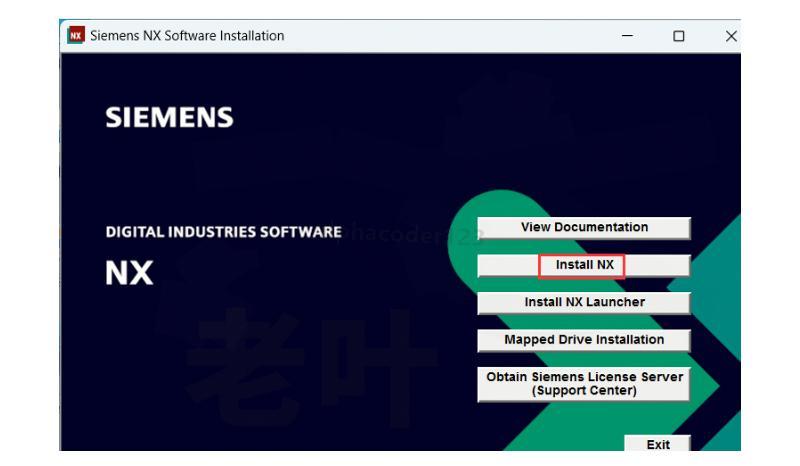Screen dimensions: 800x466
Task: Start installation with Install NX button
Action: click(x=584, y=265)
